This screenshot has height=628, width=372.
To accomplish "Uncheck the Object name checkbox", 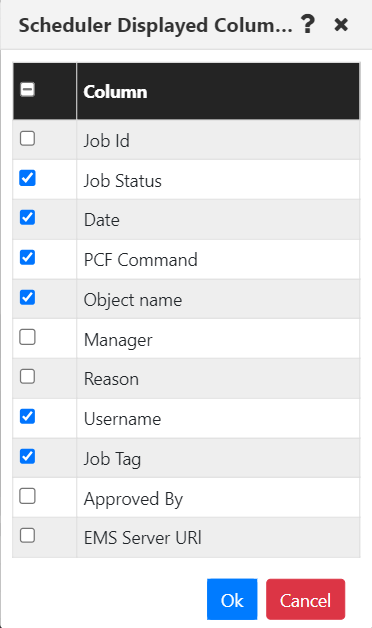I will click(27, 298).
